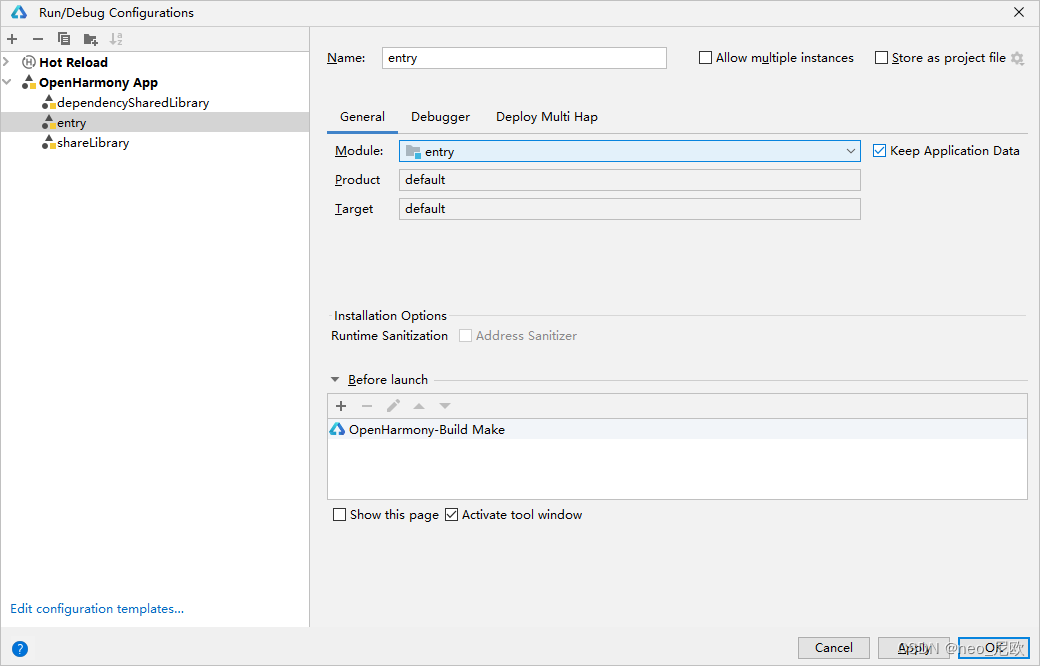Click the OpenHarmony-Build Make task icon
Image resolution: width=1040 pixels, height=666 pixels.
[338, 429]
